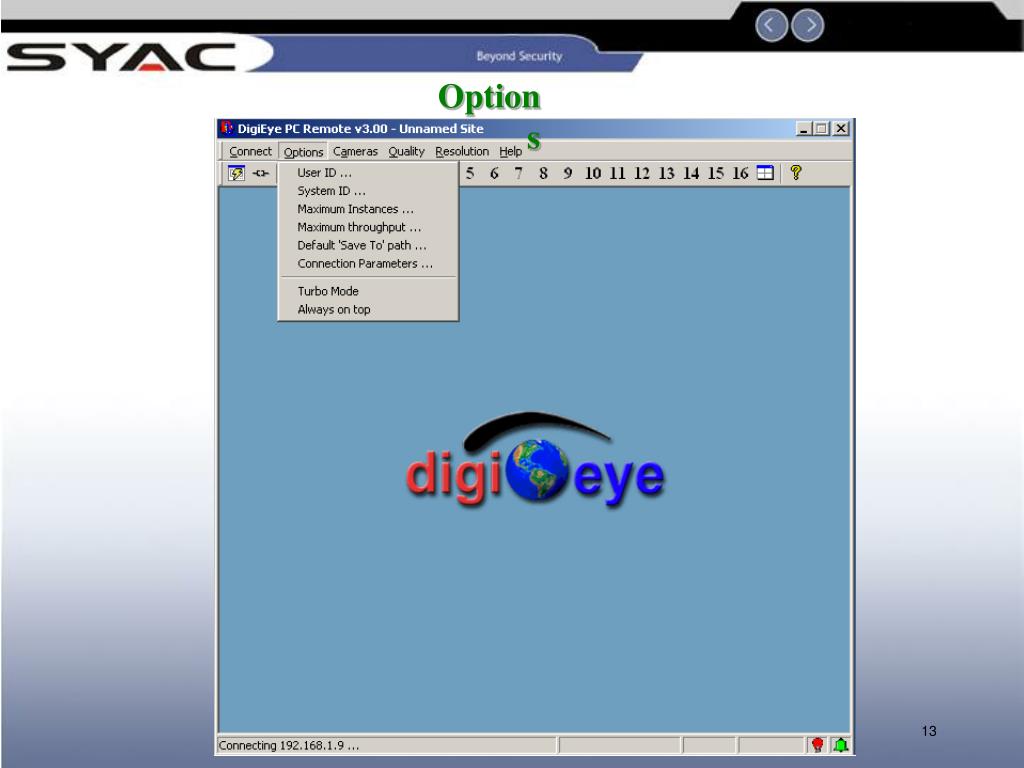1024x768 pixels.
Task: Open the Cameras menu
Action: click(355, 152)
